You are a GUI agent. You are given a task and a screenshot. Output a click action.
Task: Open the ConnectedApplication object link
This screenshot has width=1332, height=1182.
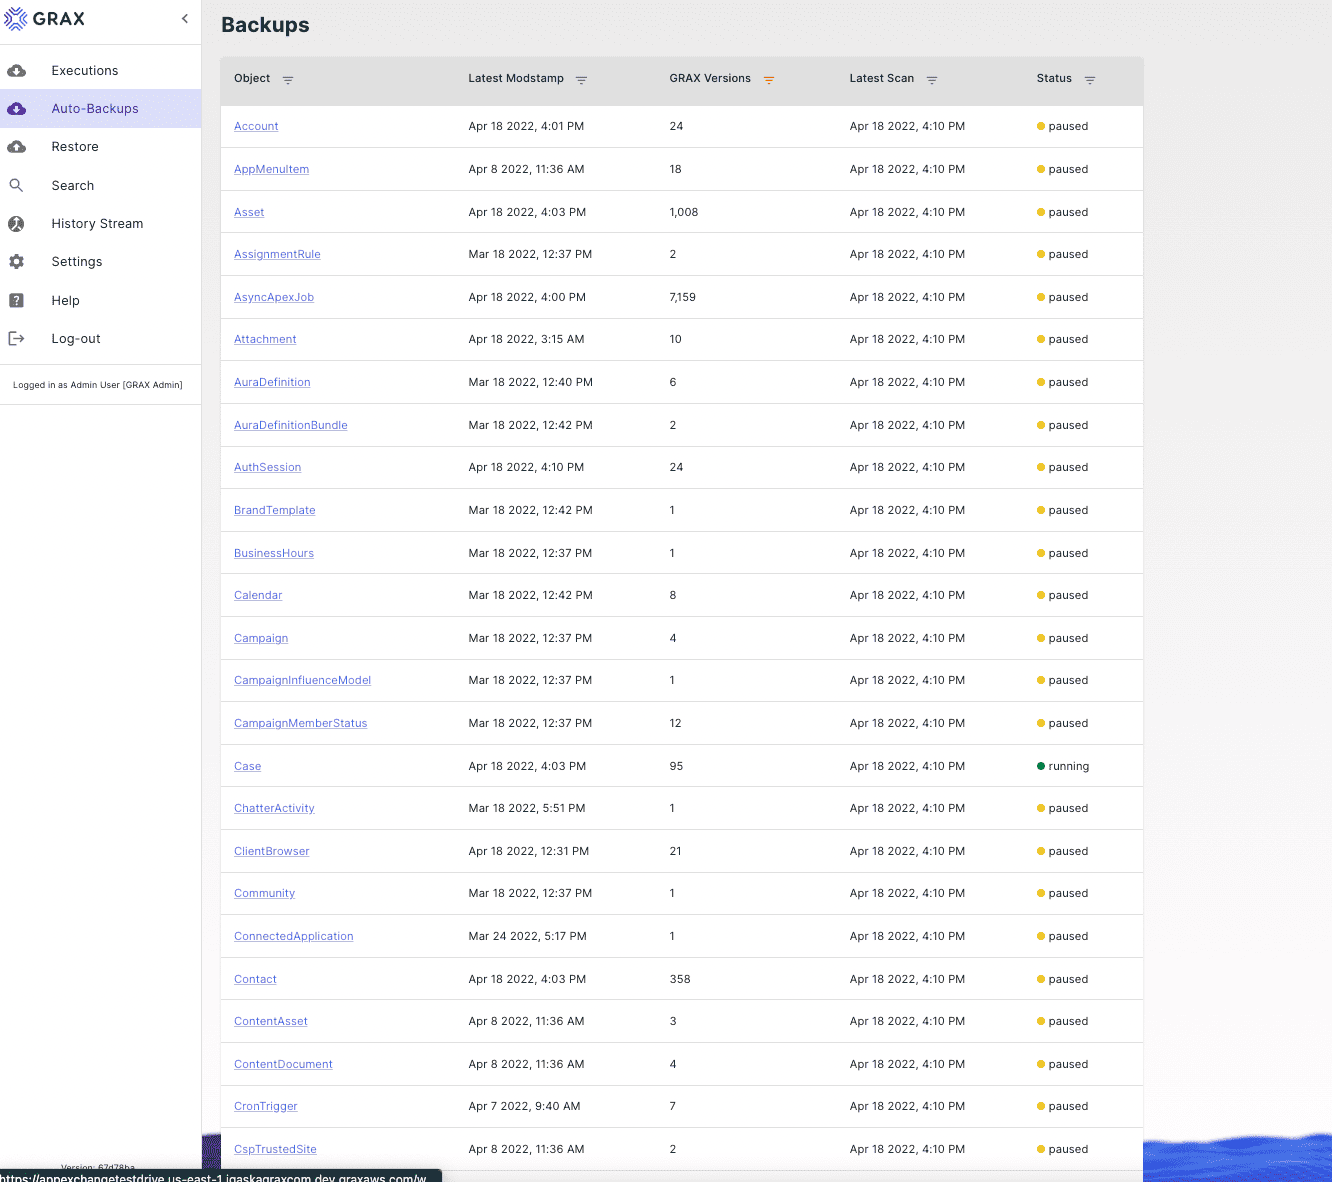[294, 937]
